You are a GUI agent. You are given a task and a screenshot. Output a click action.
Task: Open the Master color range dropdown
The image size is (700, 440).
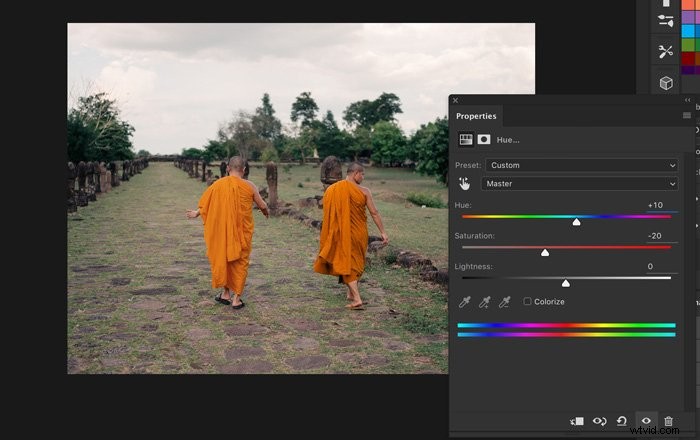point(579,184)
